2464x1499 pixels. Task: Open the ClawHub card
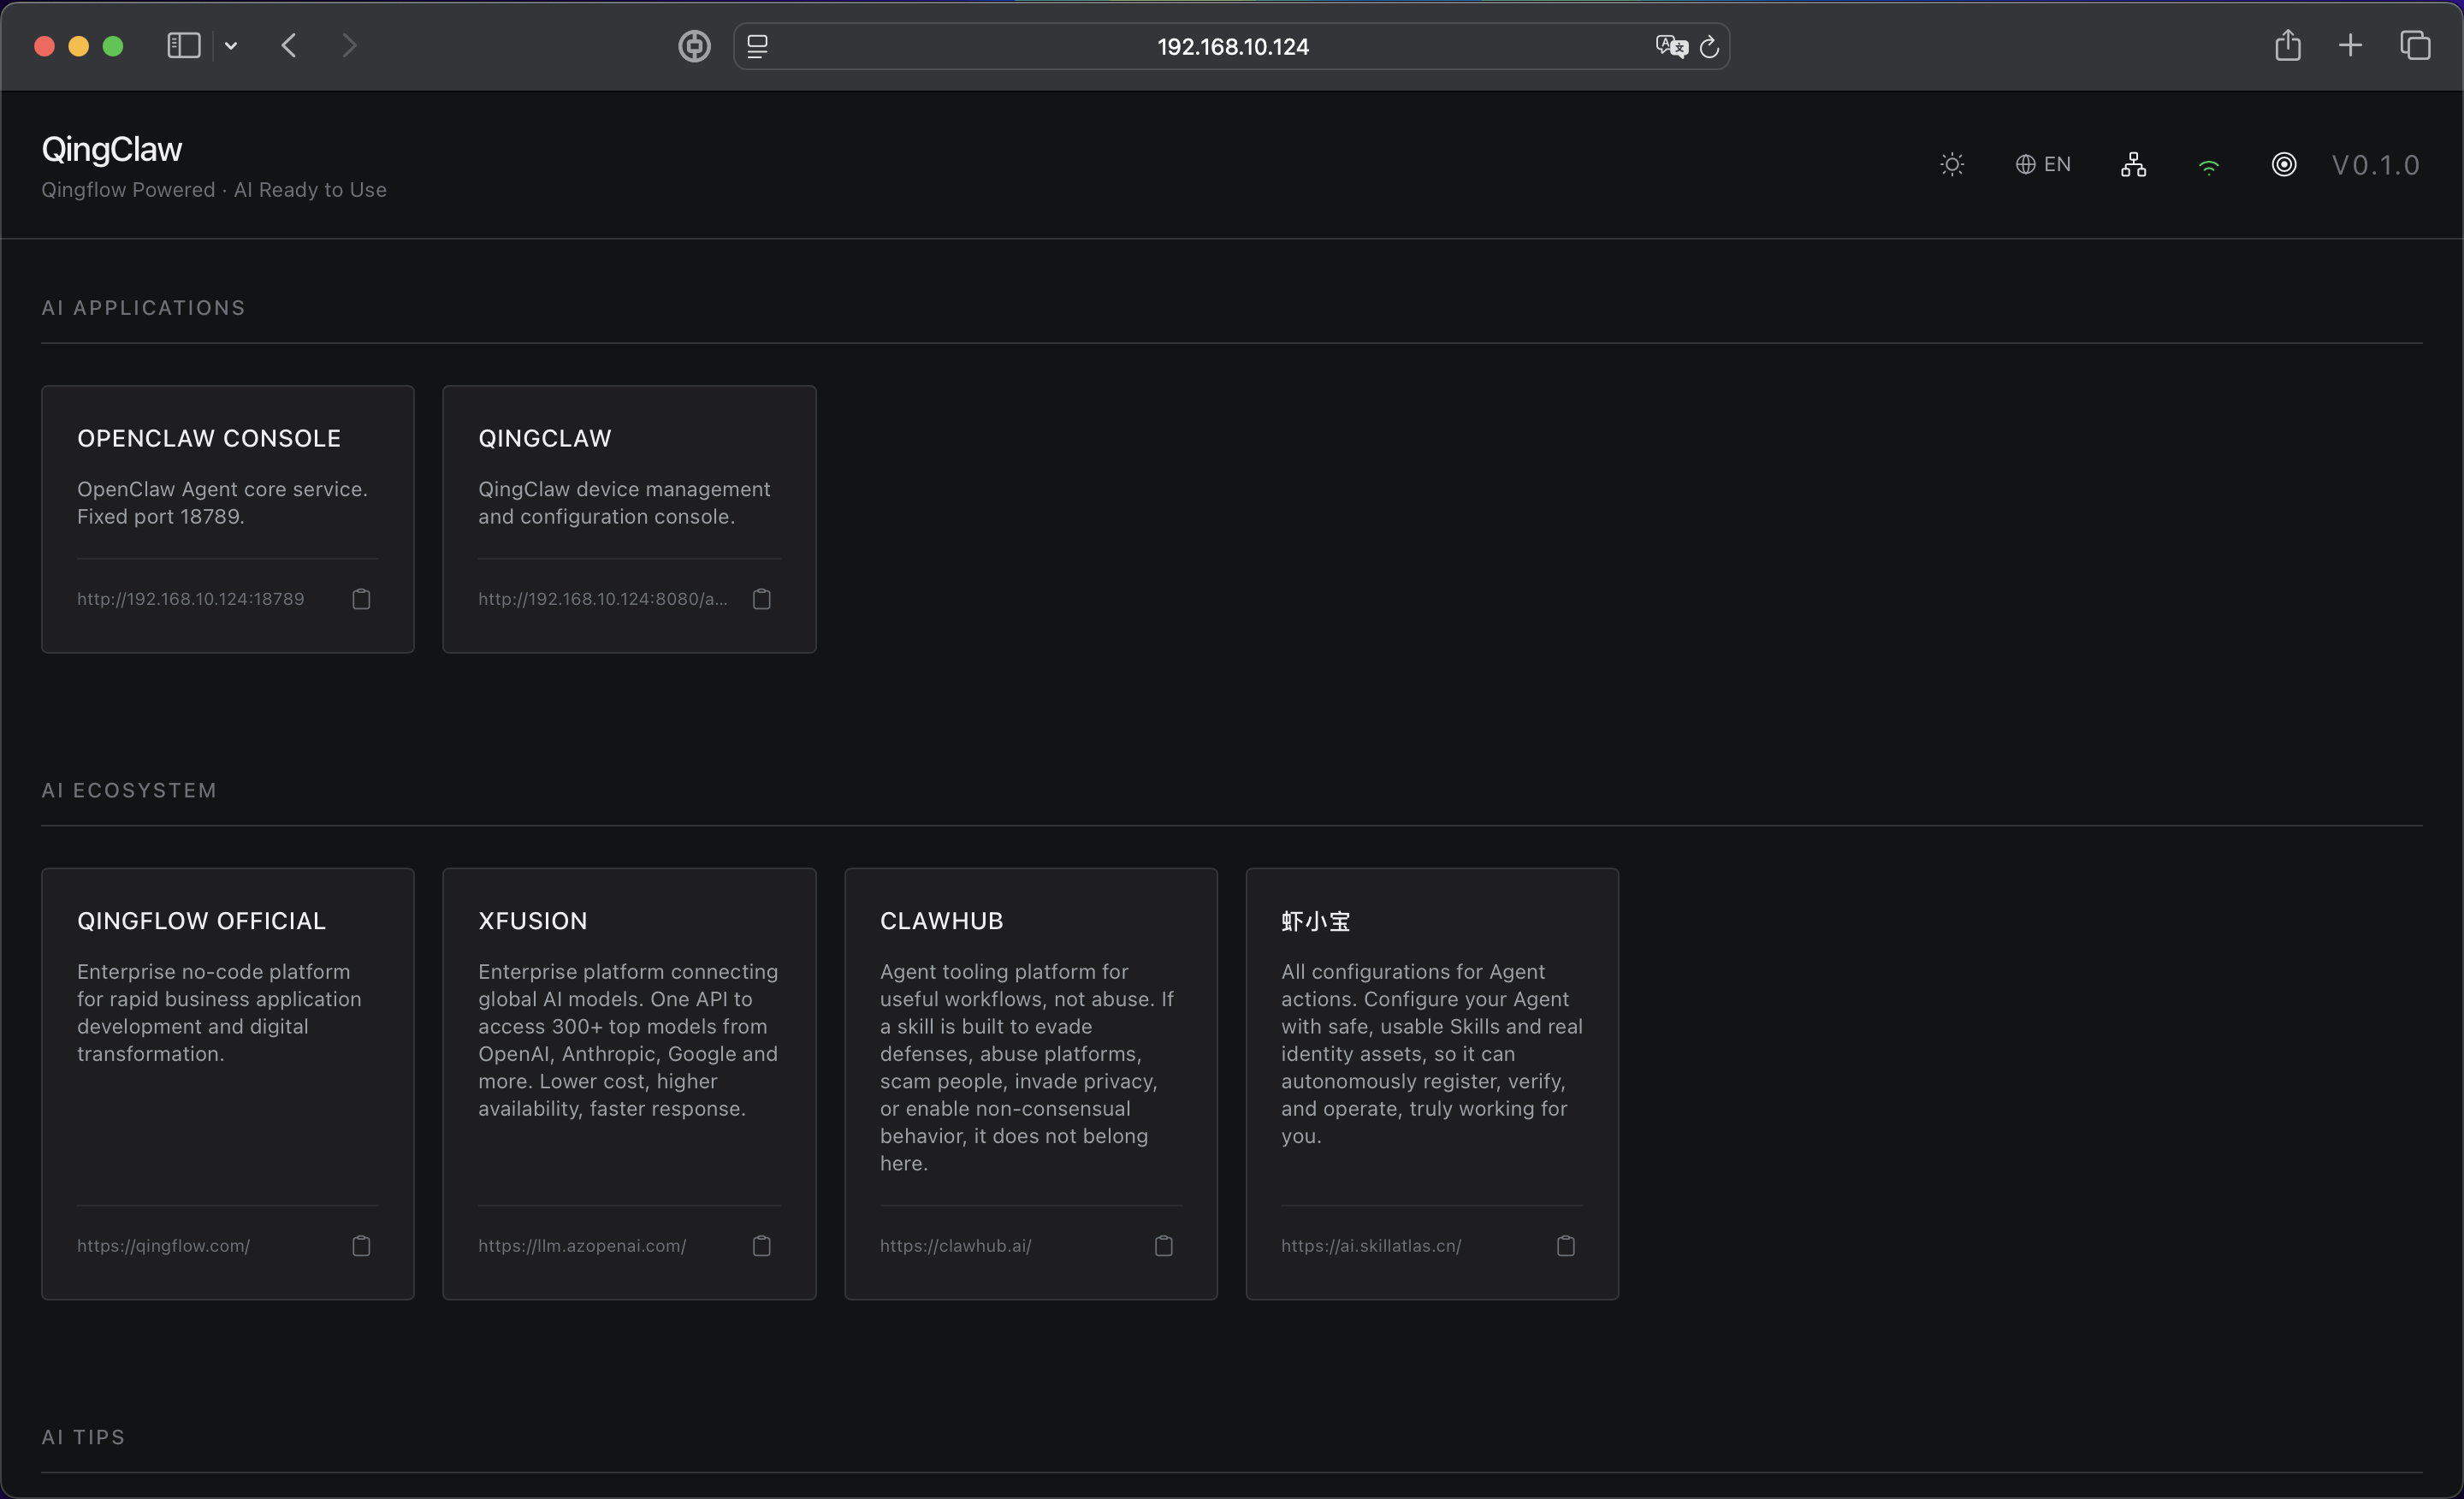tap(1031, 1084)
